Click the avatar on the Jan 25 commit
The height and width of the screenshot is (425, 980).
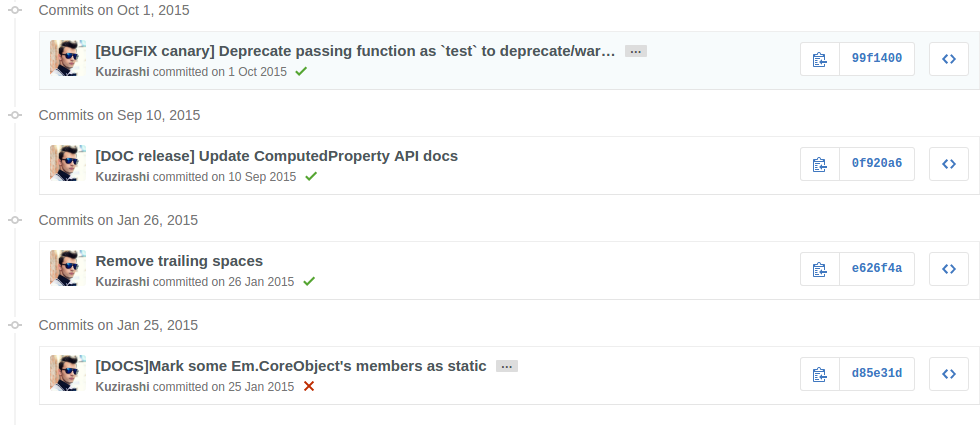click(68, 374)
